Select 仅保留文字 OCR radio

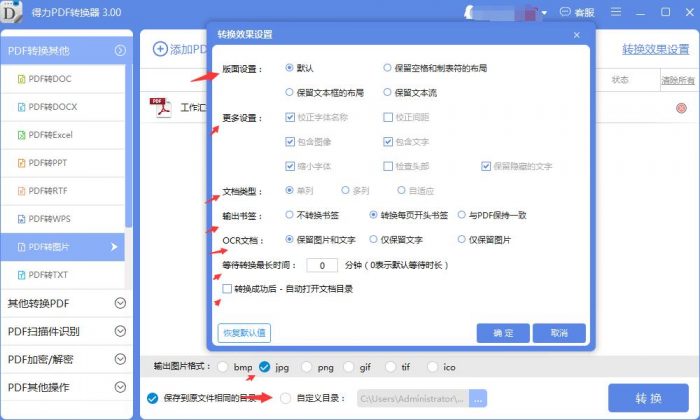373,240
